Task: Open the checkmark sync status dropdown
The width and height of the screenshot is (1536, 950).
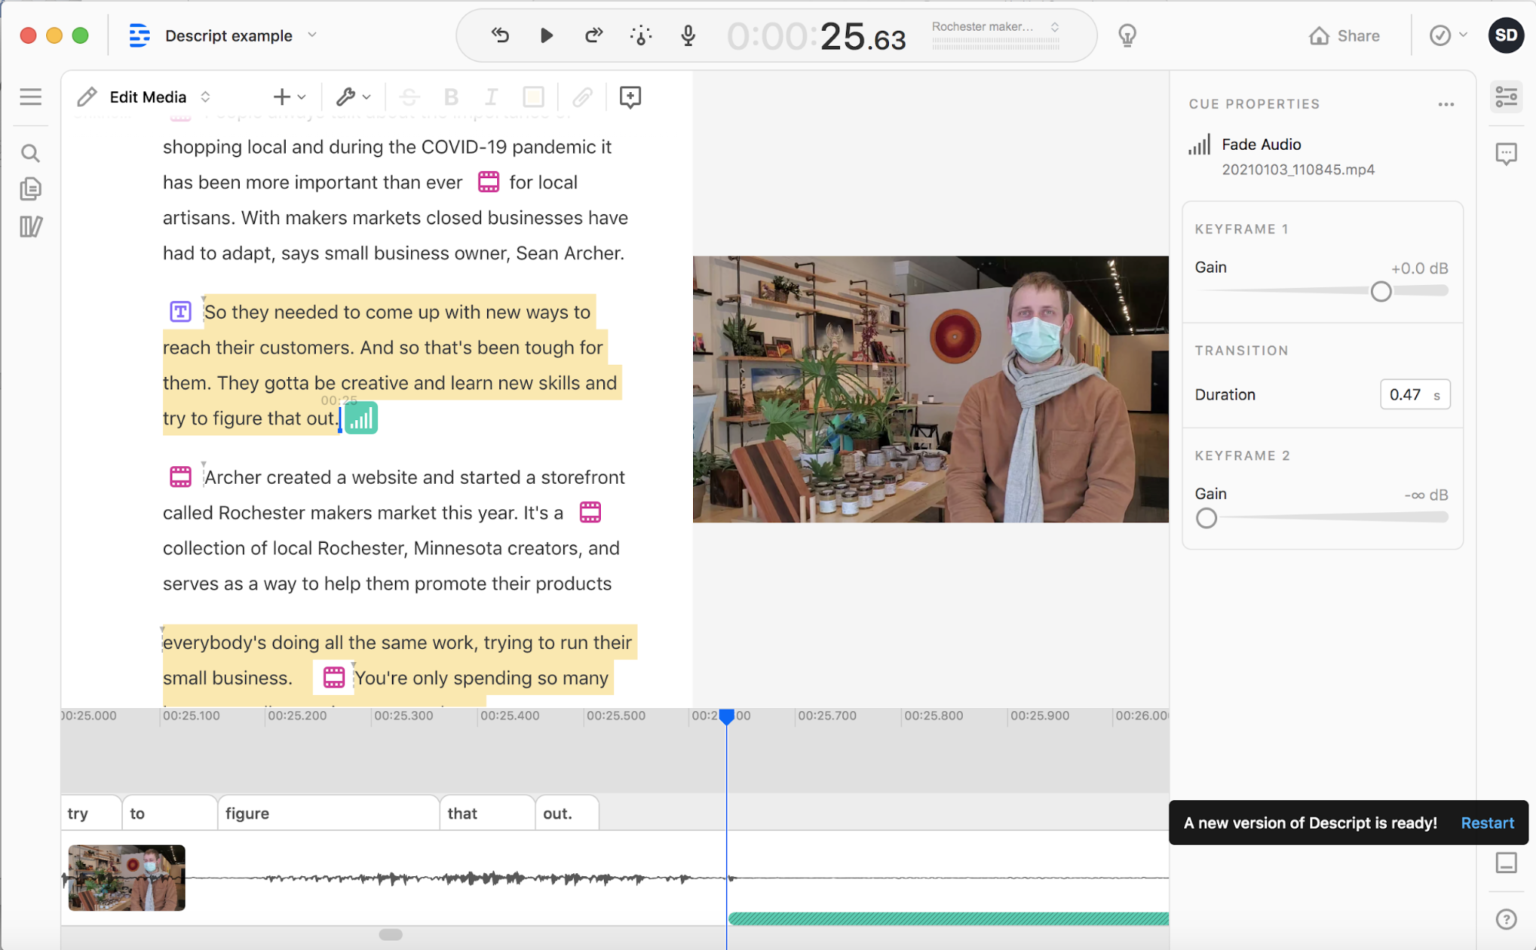Action: pos(1448,36)
